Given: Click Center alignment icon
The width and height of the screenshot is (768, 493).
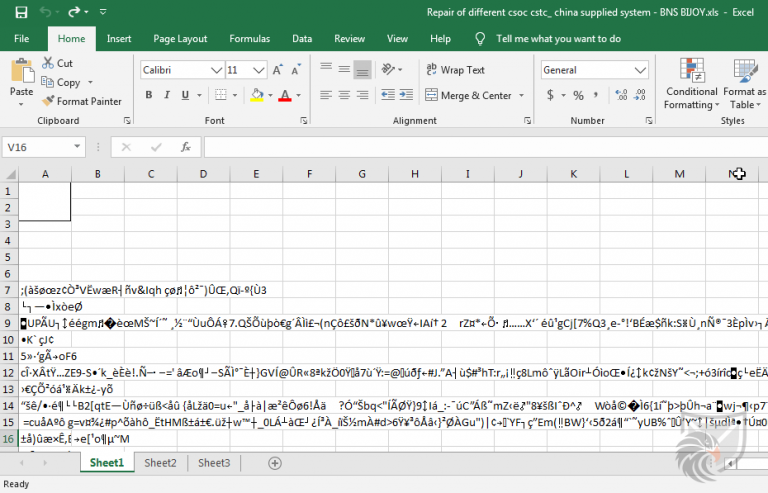Looking at the screenshot, I should click(344, 95).
